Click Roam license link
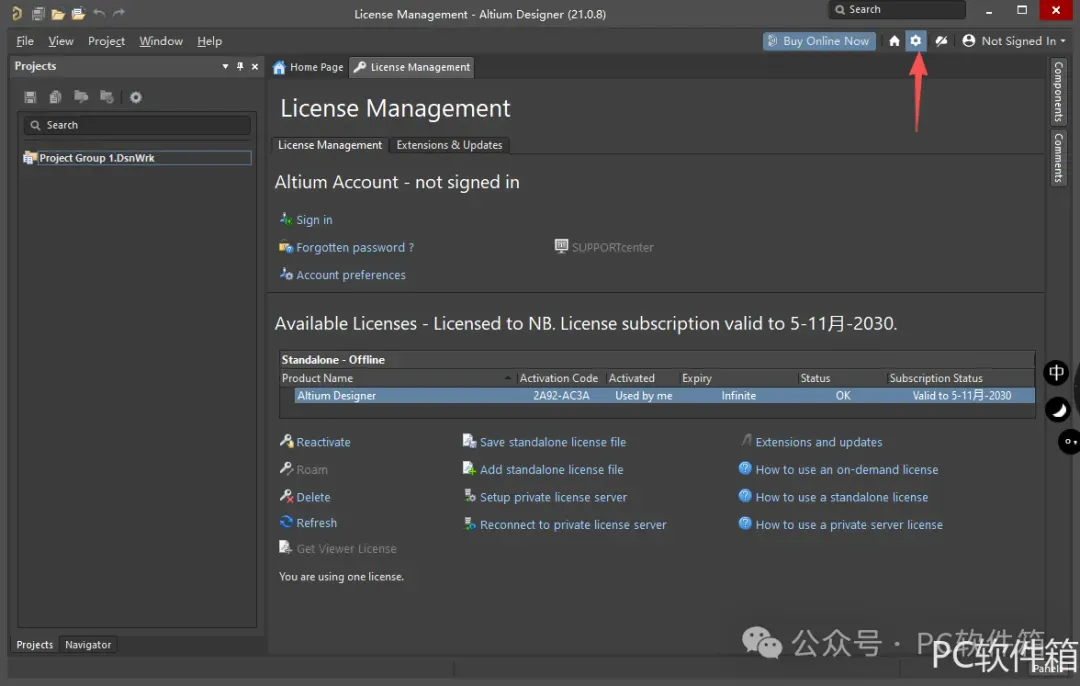1080x686 pixels. click(311, 470)
